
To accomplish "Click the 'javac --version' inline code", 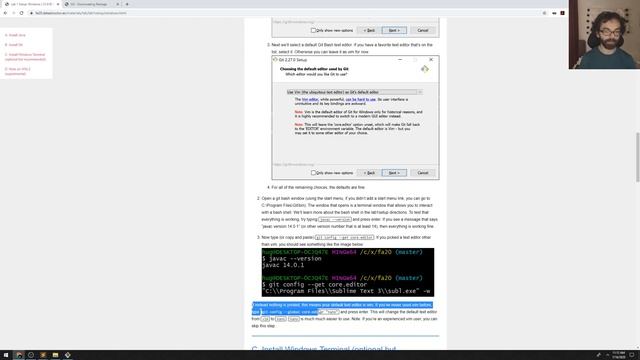I will [335, 219].
